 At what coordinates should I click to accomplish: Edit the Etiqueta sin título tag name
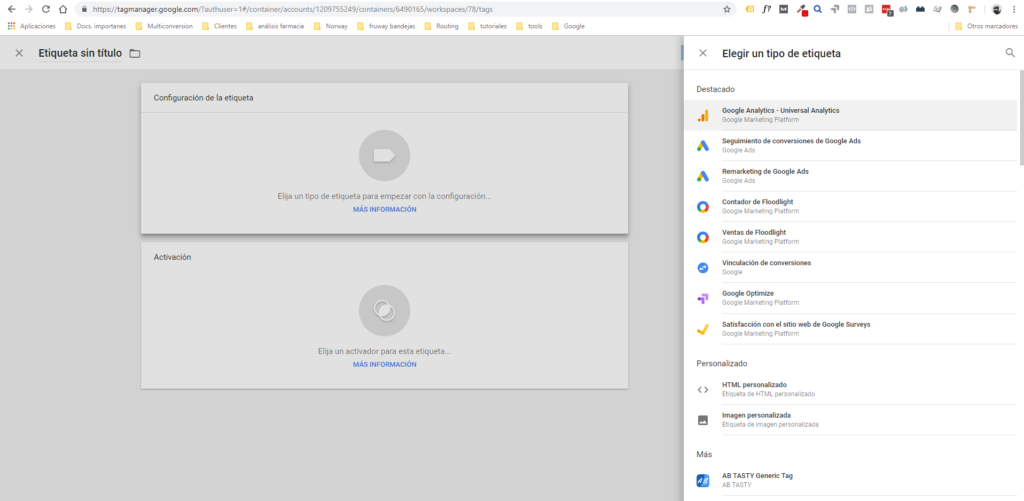(80, 54)
